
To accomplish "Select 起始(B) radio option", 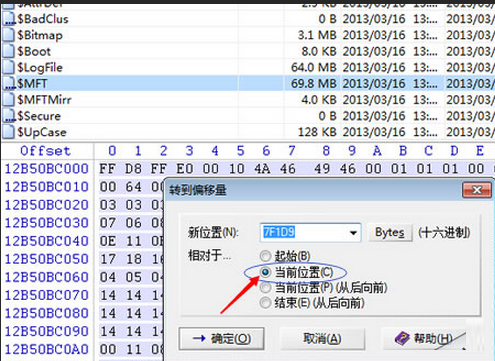I will 265,256.
